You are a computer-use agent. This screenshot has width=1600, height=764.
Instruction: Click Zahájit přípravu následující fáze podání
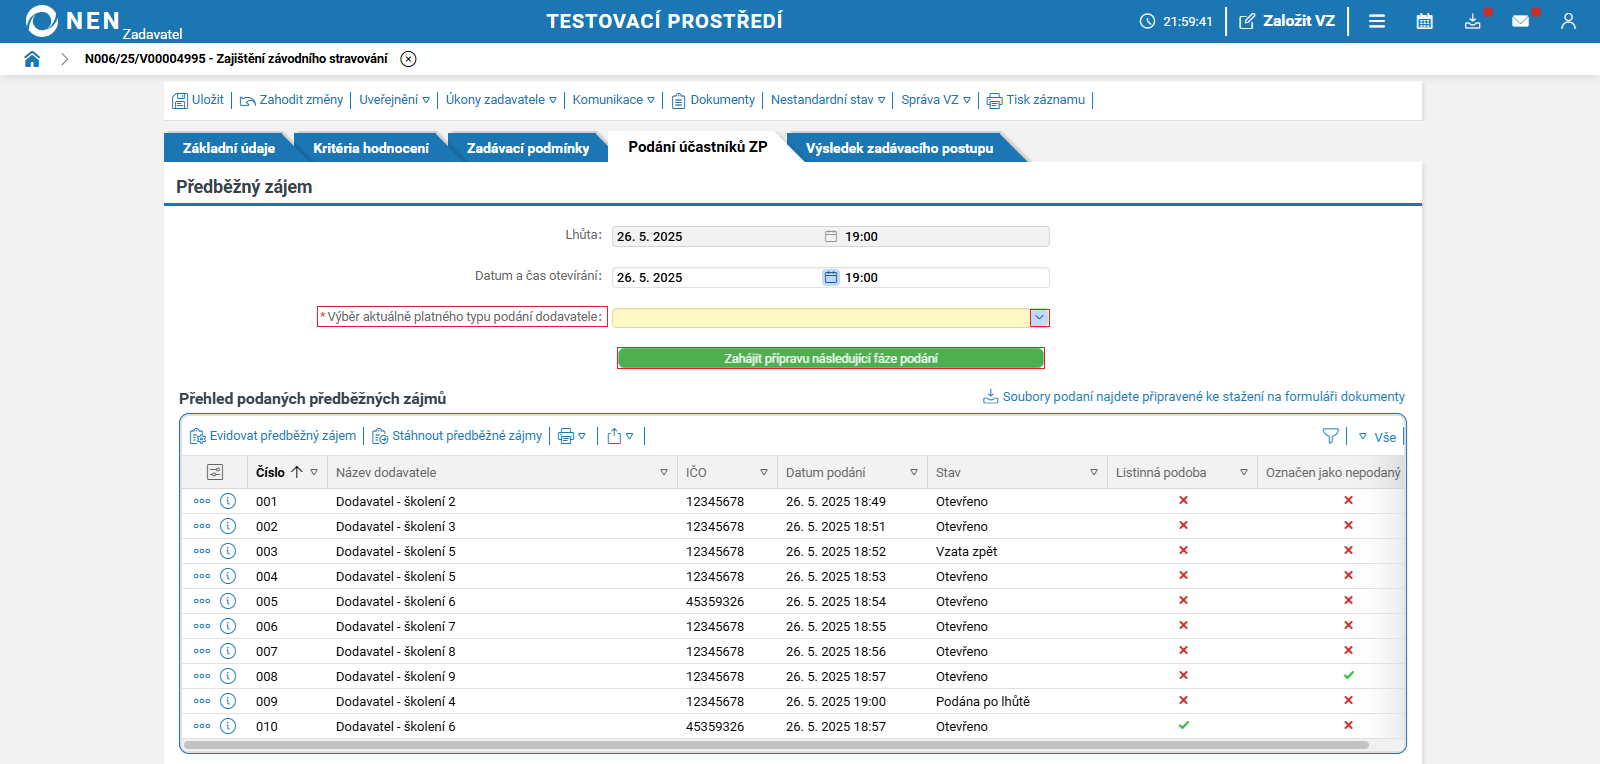point(831,358)
